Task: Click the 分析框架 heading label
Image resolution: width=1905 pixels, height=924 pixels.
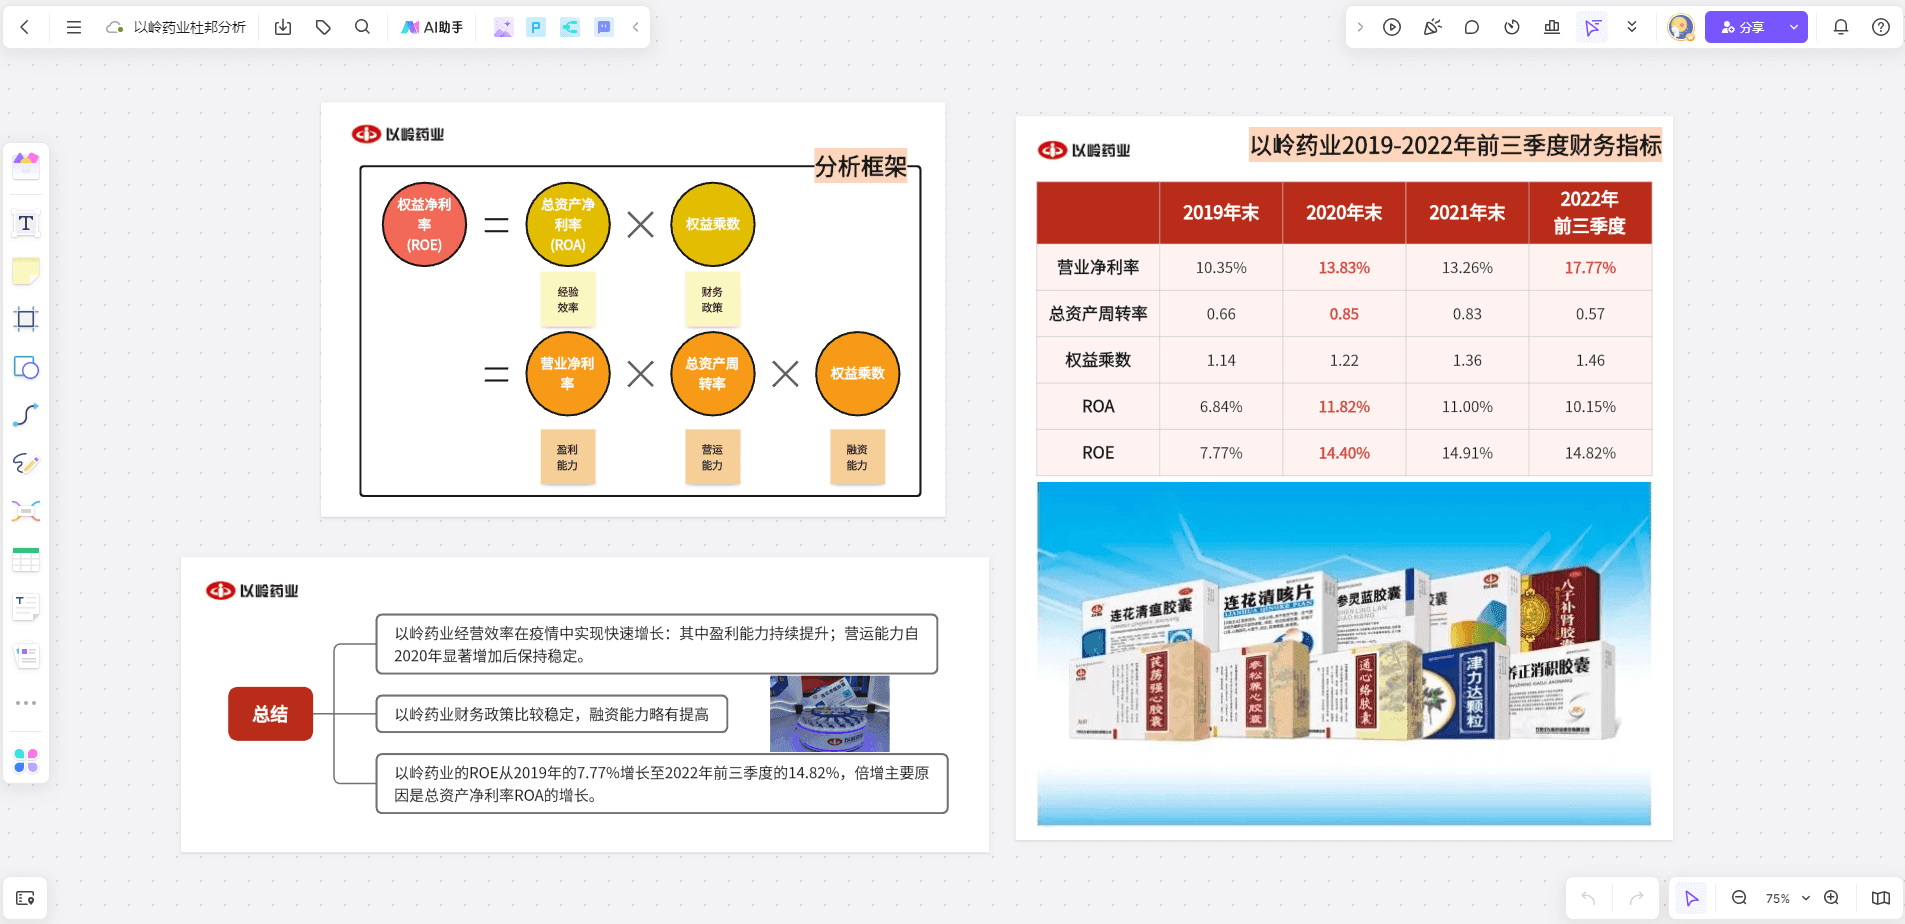Action: [860, 166]
